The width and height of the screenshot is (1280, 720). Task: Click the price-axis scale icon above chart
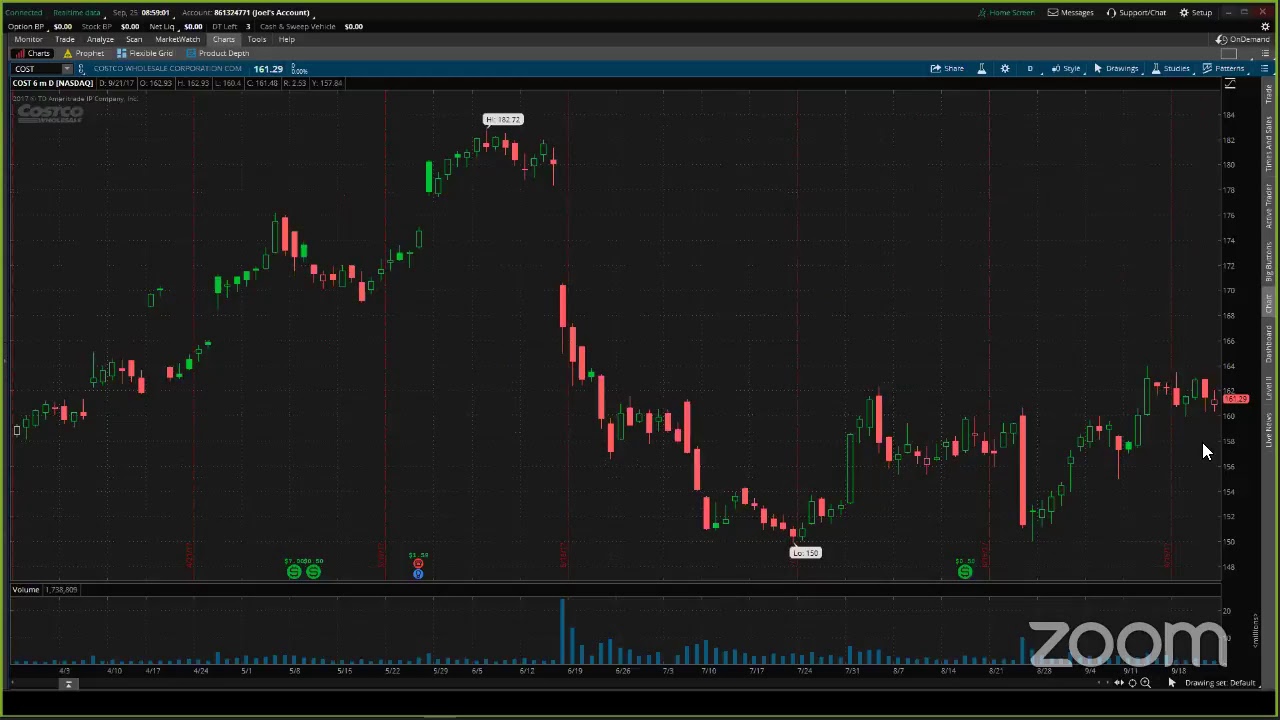(1230, 85)
